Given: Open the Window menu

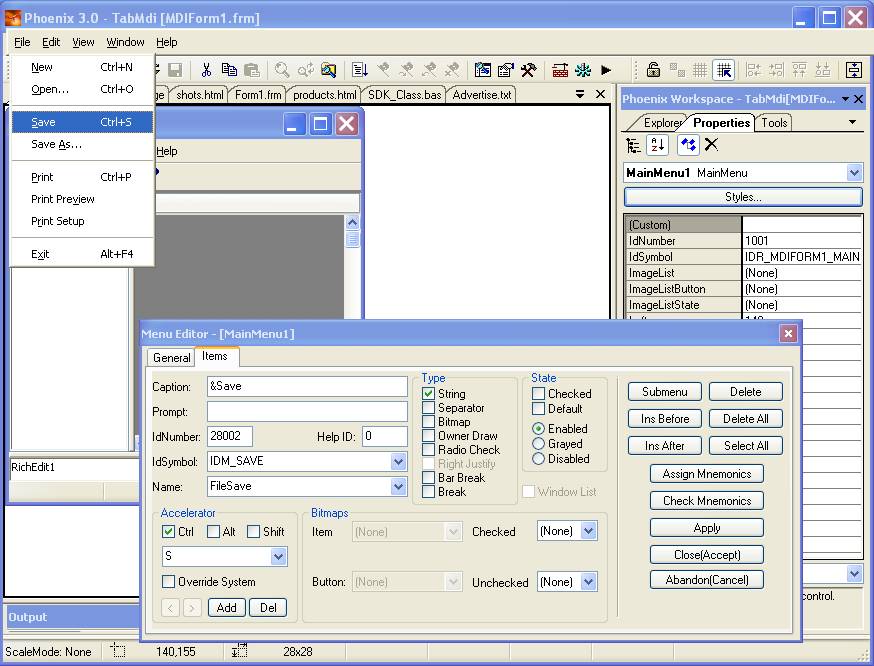Looking at the screenshot, I should [x=125, y=42].
